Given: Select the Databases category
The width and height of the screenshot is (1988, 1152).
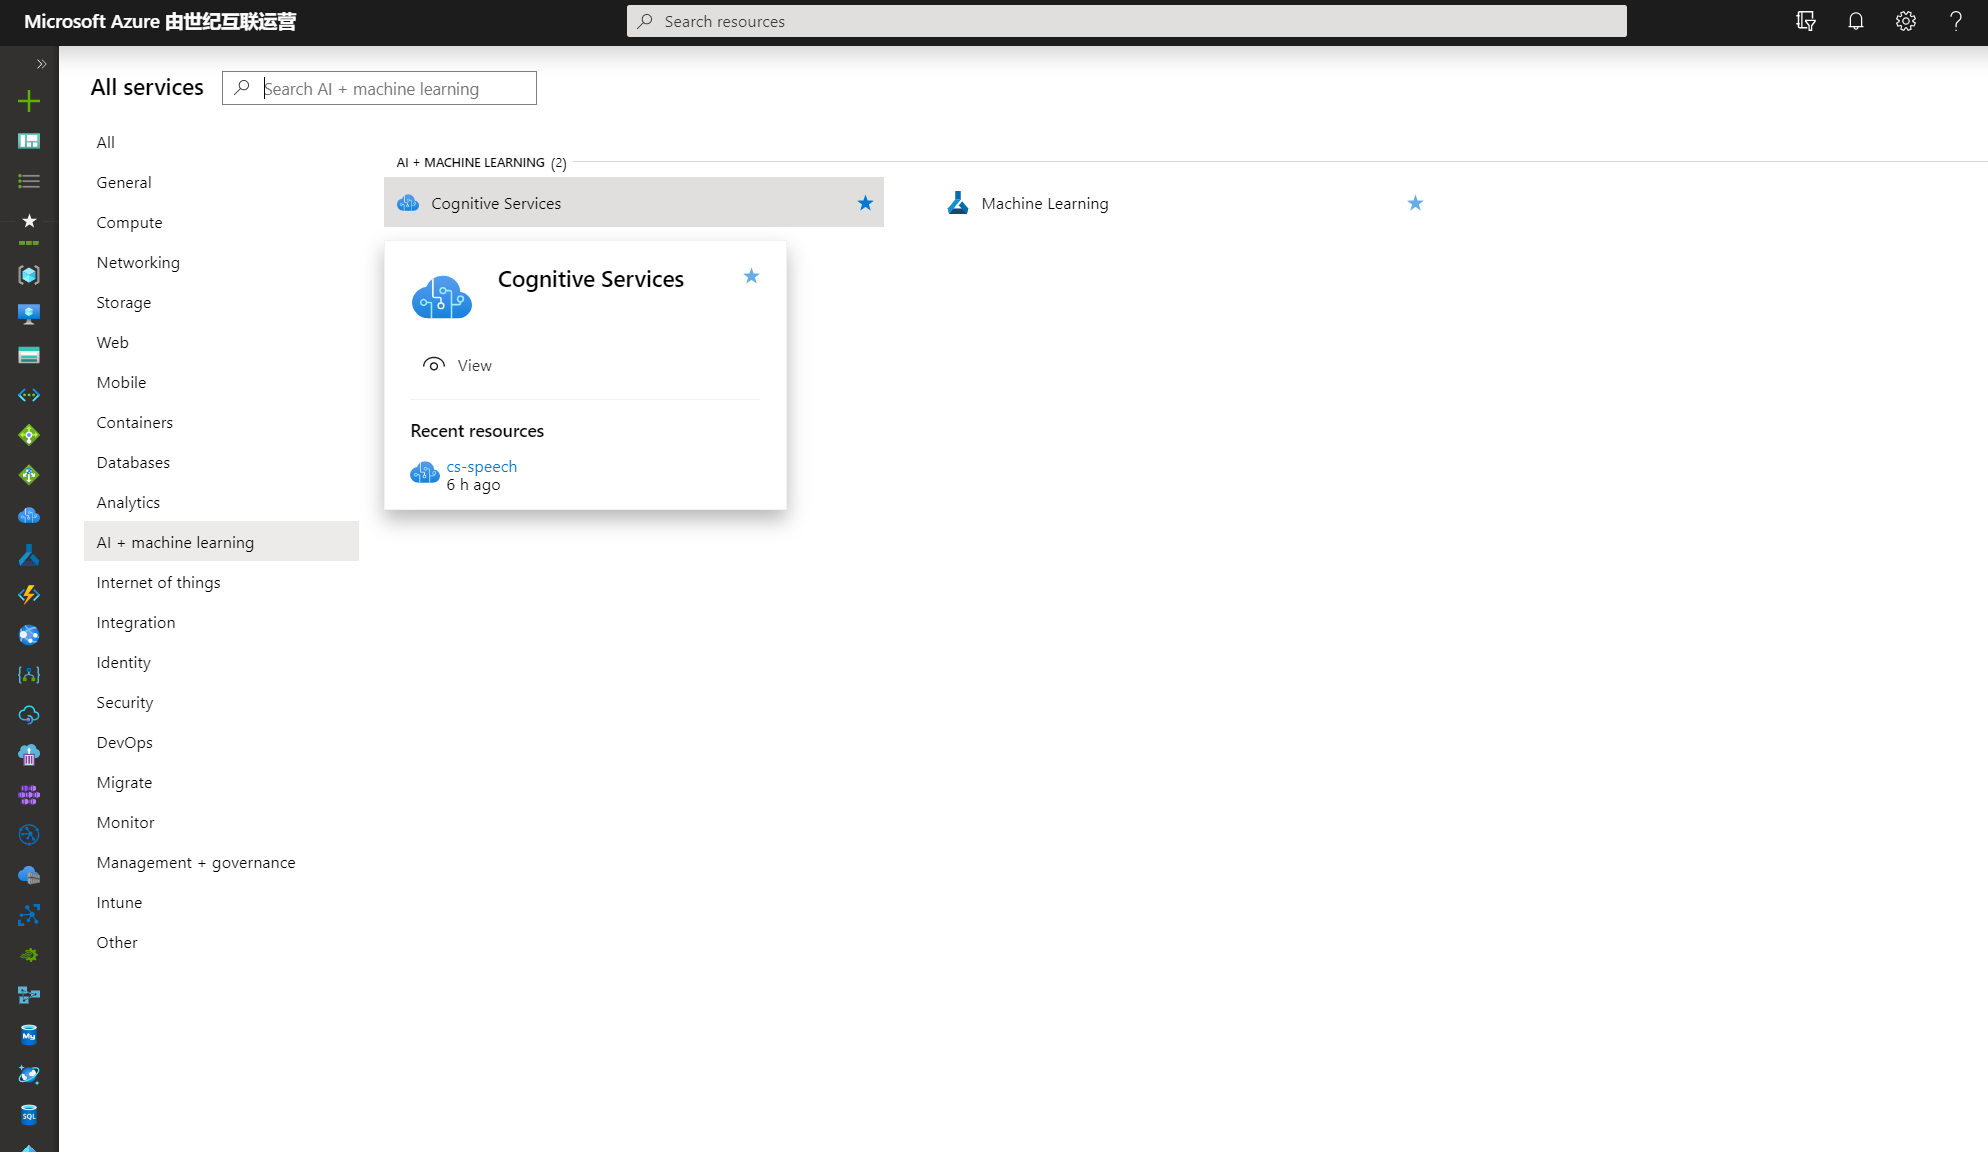Looking at the screenshot, I should pos(133,462).
